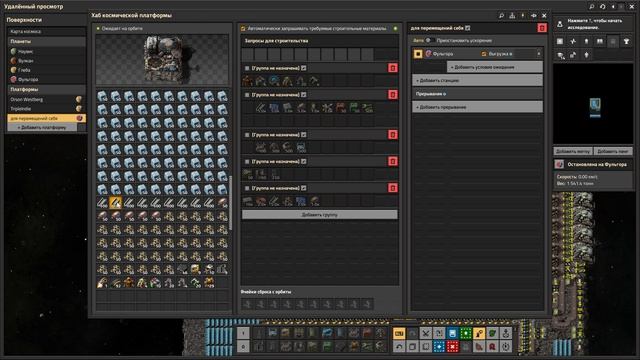Select the cut scissors tool in shortcut bar

point(426,333)
